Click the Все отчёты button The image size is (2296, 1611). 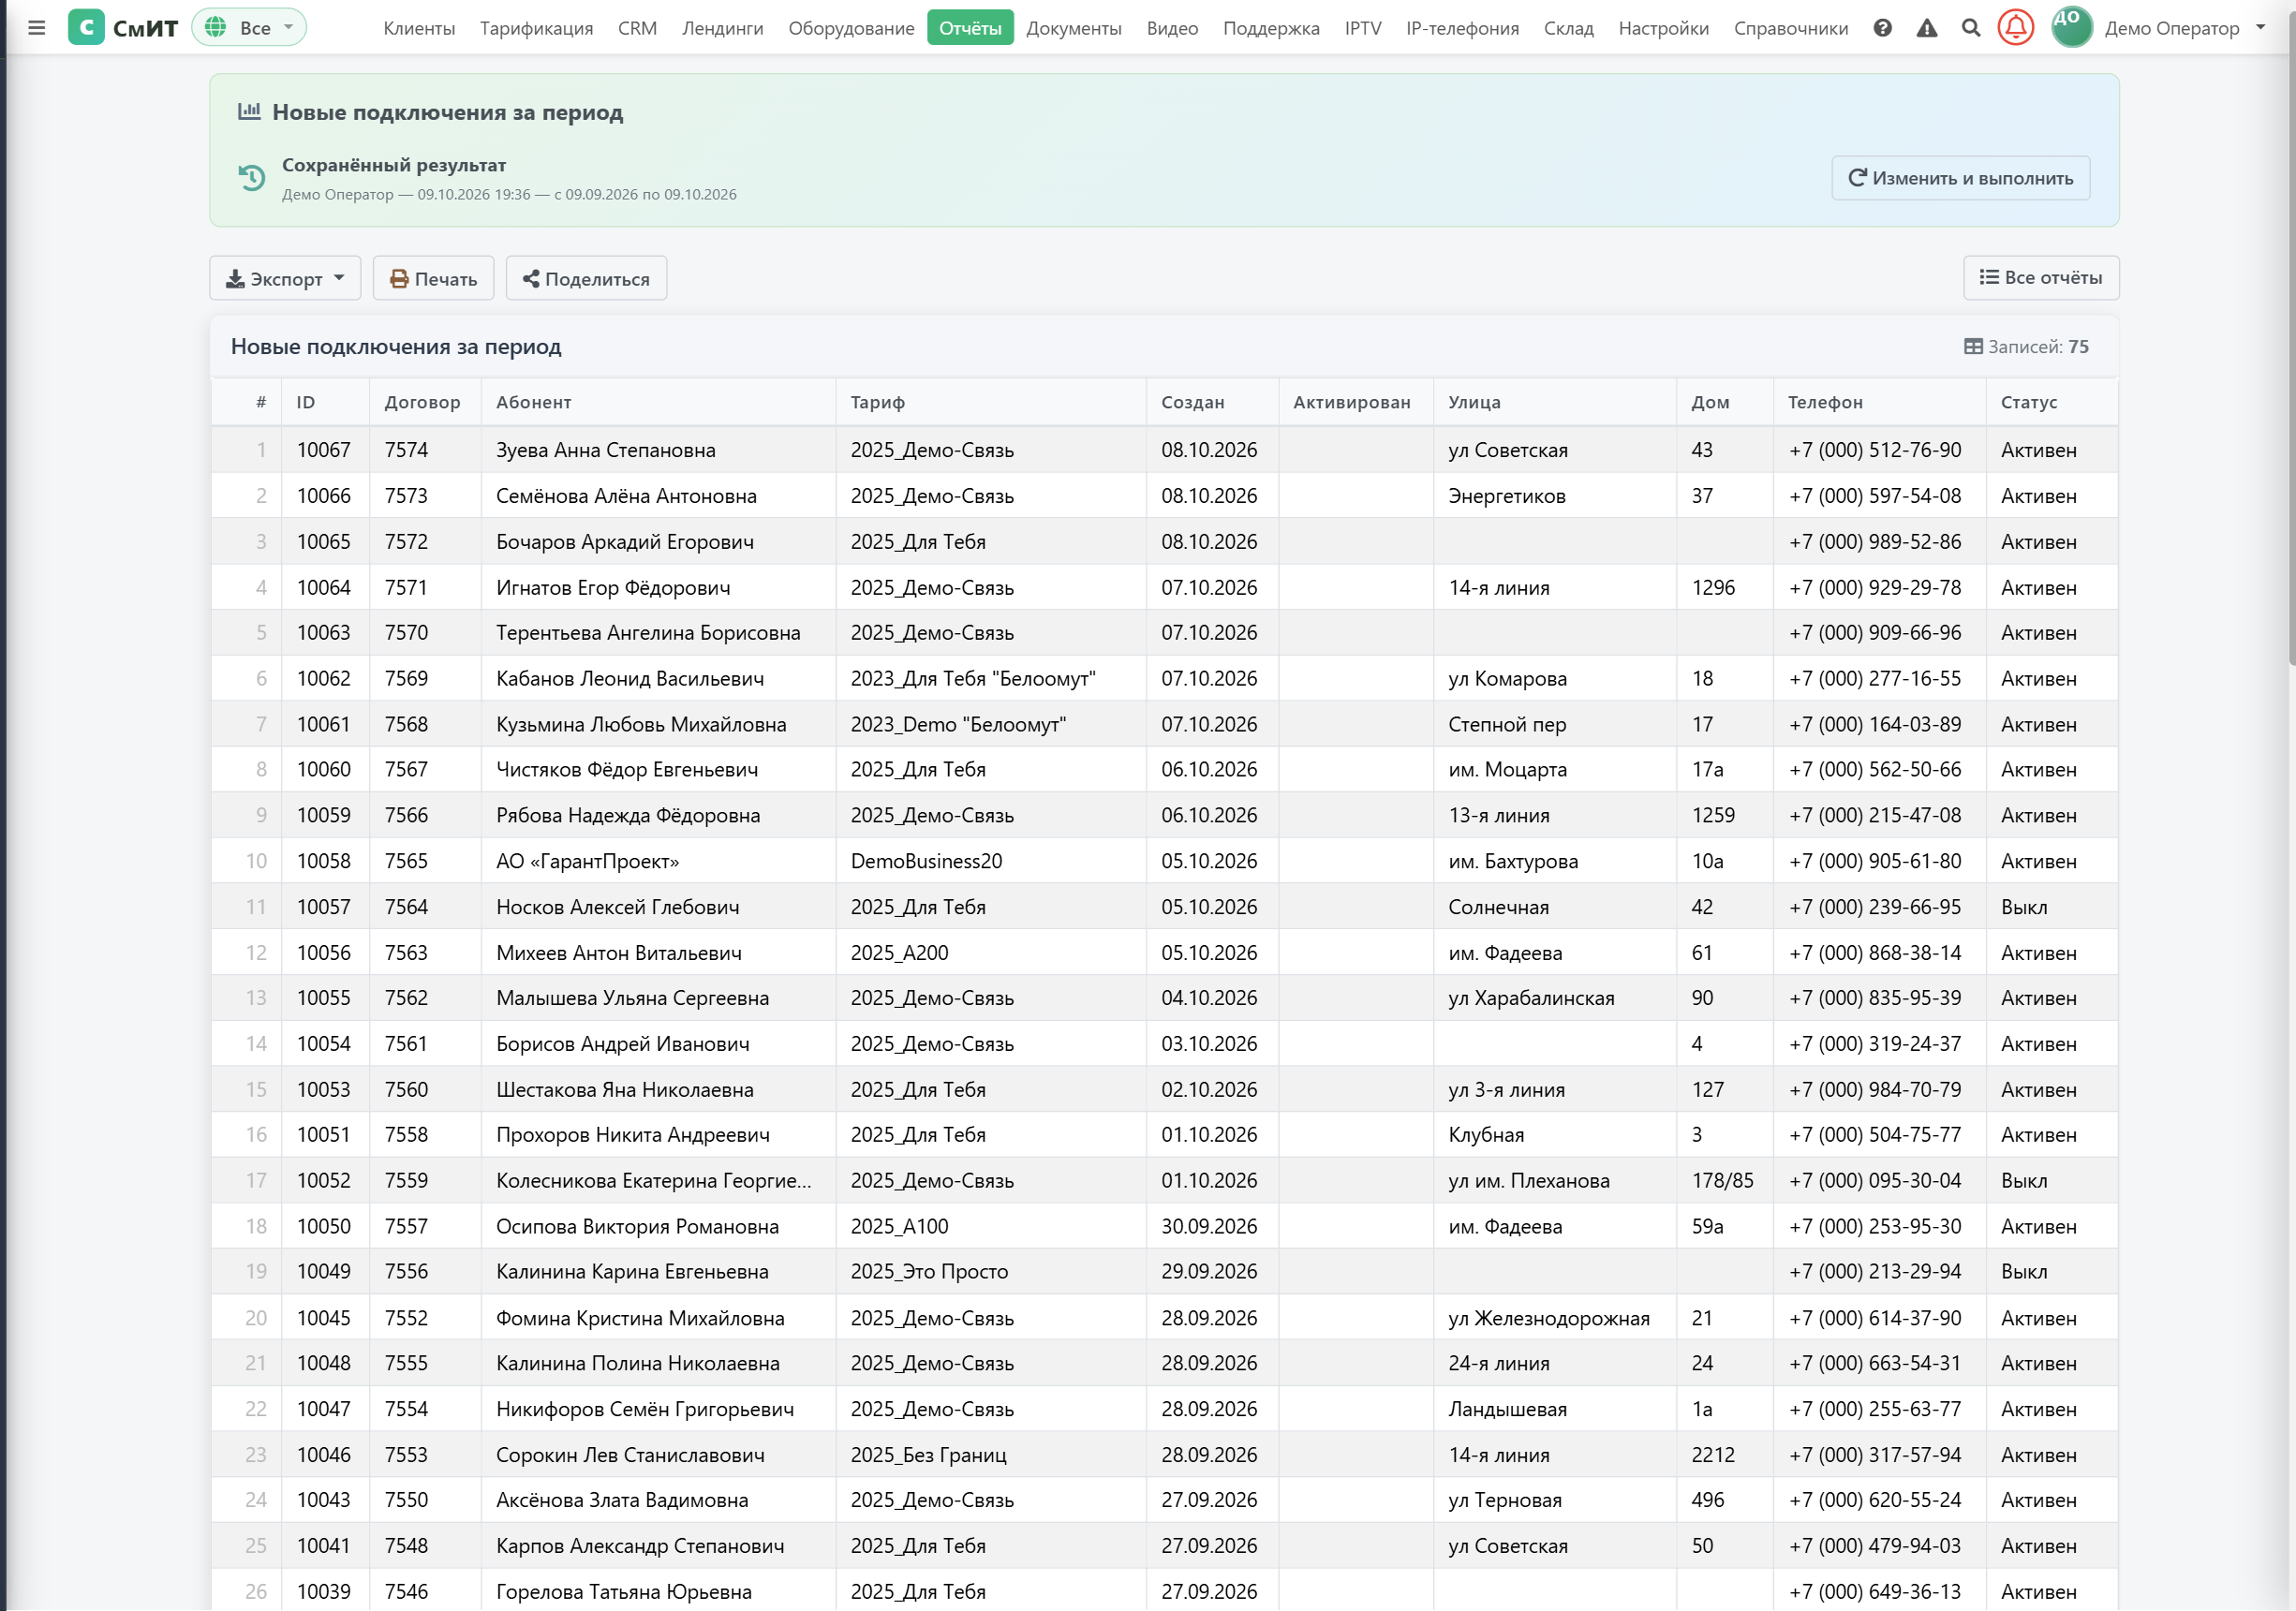click(x=2040, y=277)
